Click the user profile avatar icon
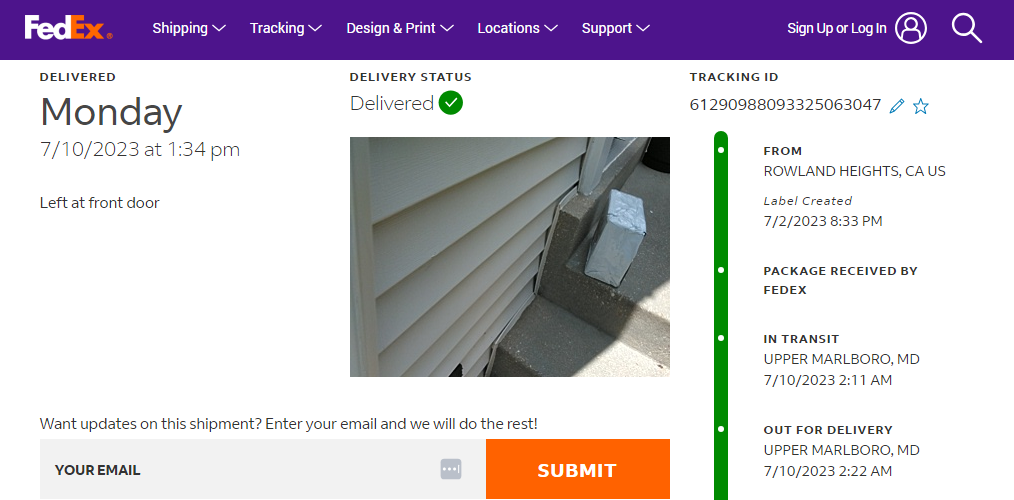The image size is (1014, 500). click(911, 28)
